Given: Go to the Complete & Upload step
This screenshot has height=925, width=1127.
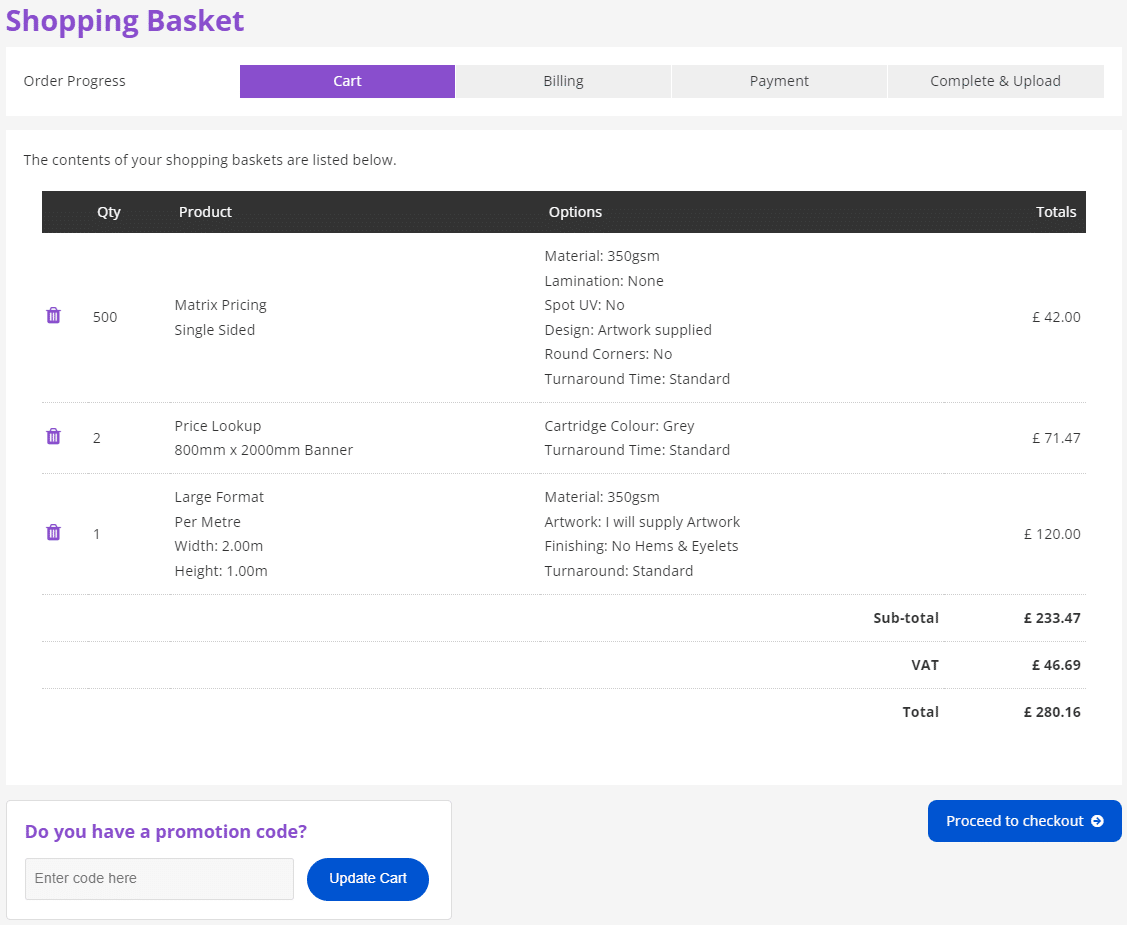Looking at the screenshot, I should [x=995, y=81].
